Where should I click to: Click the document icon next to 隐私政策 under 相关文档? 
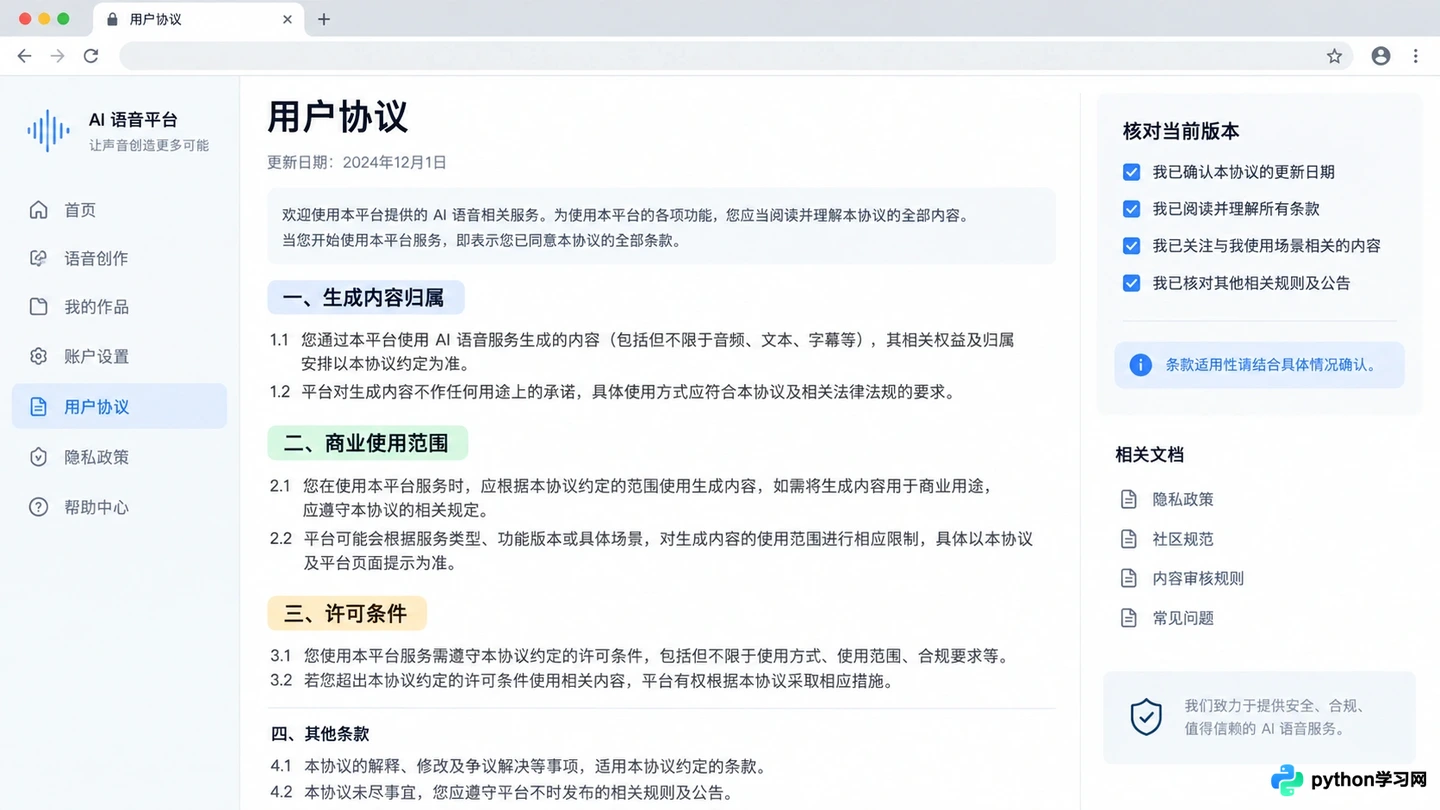1129,499
